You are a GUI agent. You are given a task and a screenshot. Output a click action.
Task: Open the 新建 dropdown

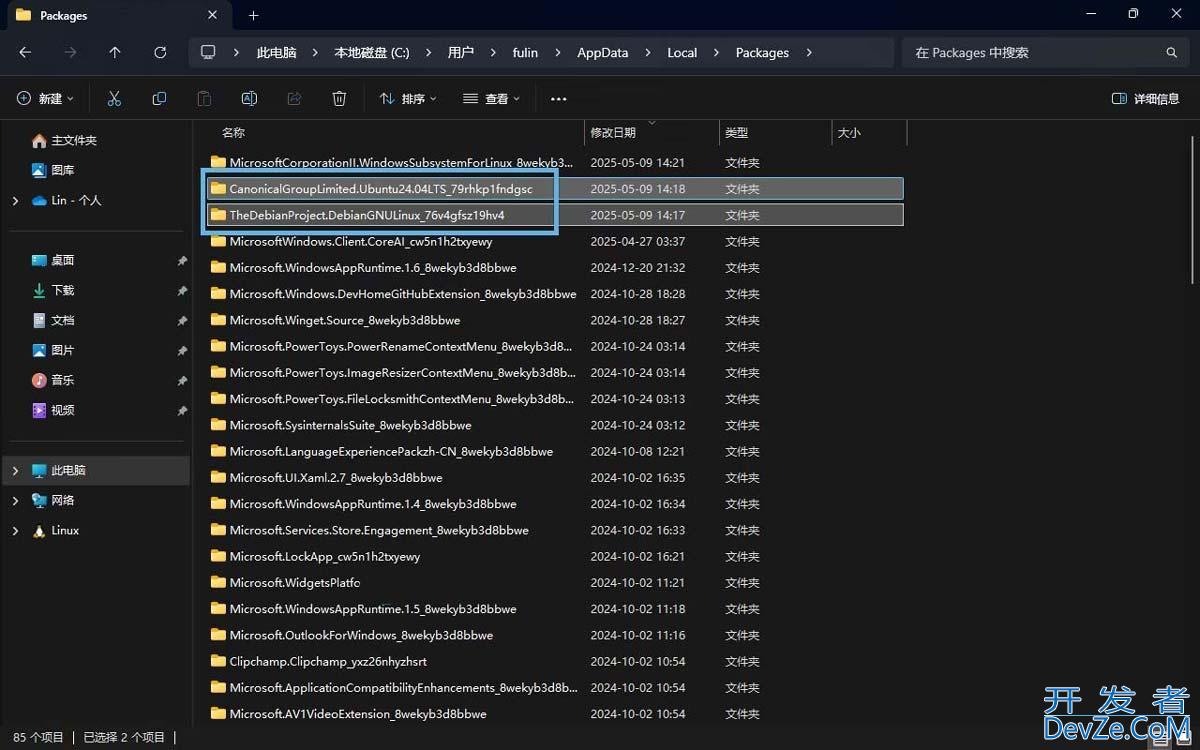click(45, 98)
